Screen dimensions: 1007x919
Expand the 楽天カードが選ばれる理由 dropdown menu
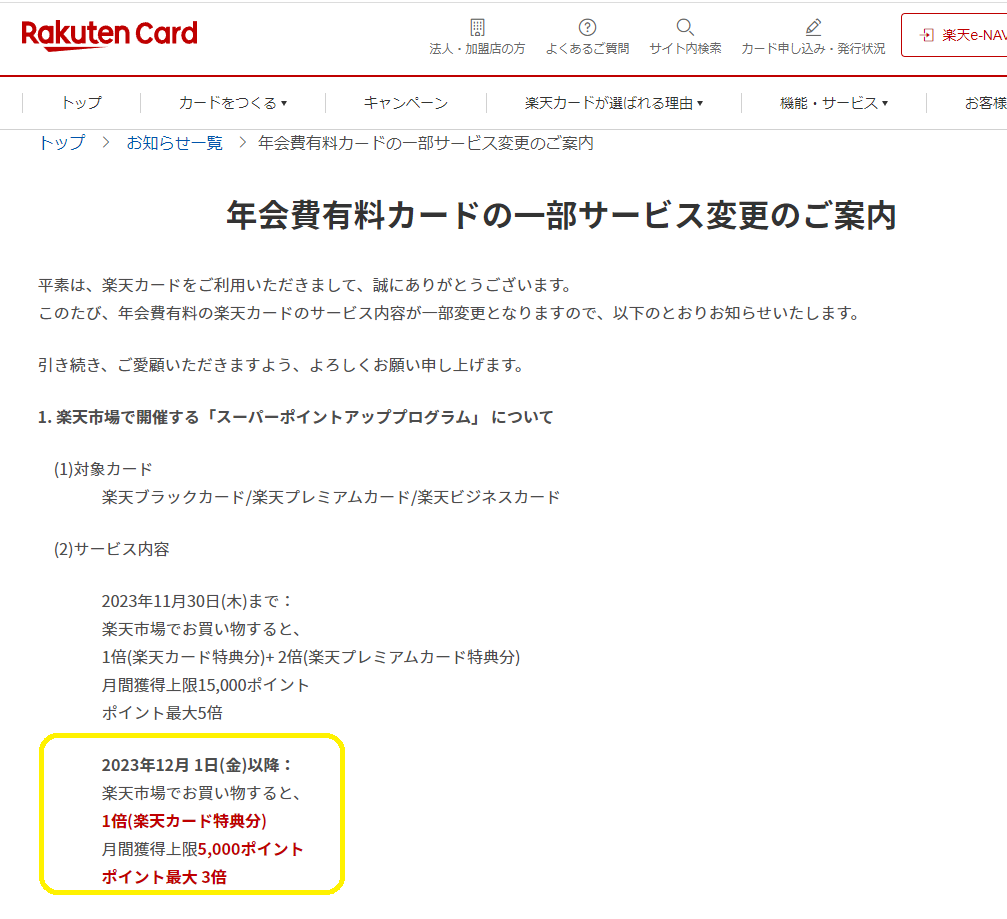pos(614,103)
